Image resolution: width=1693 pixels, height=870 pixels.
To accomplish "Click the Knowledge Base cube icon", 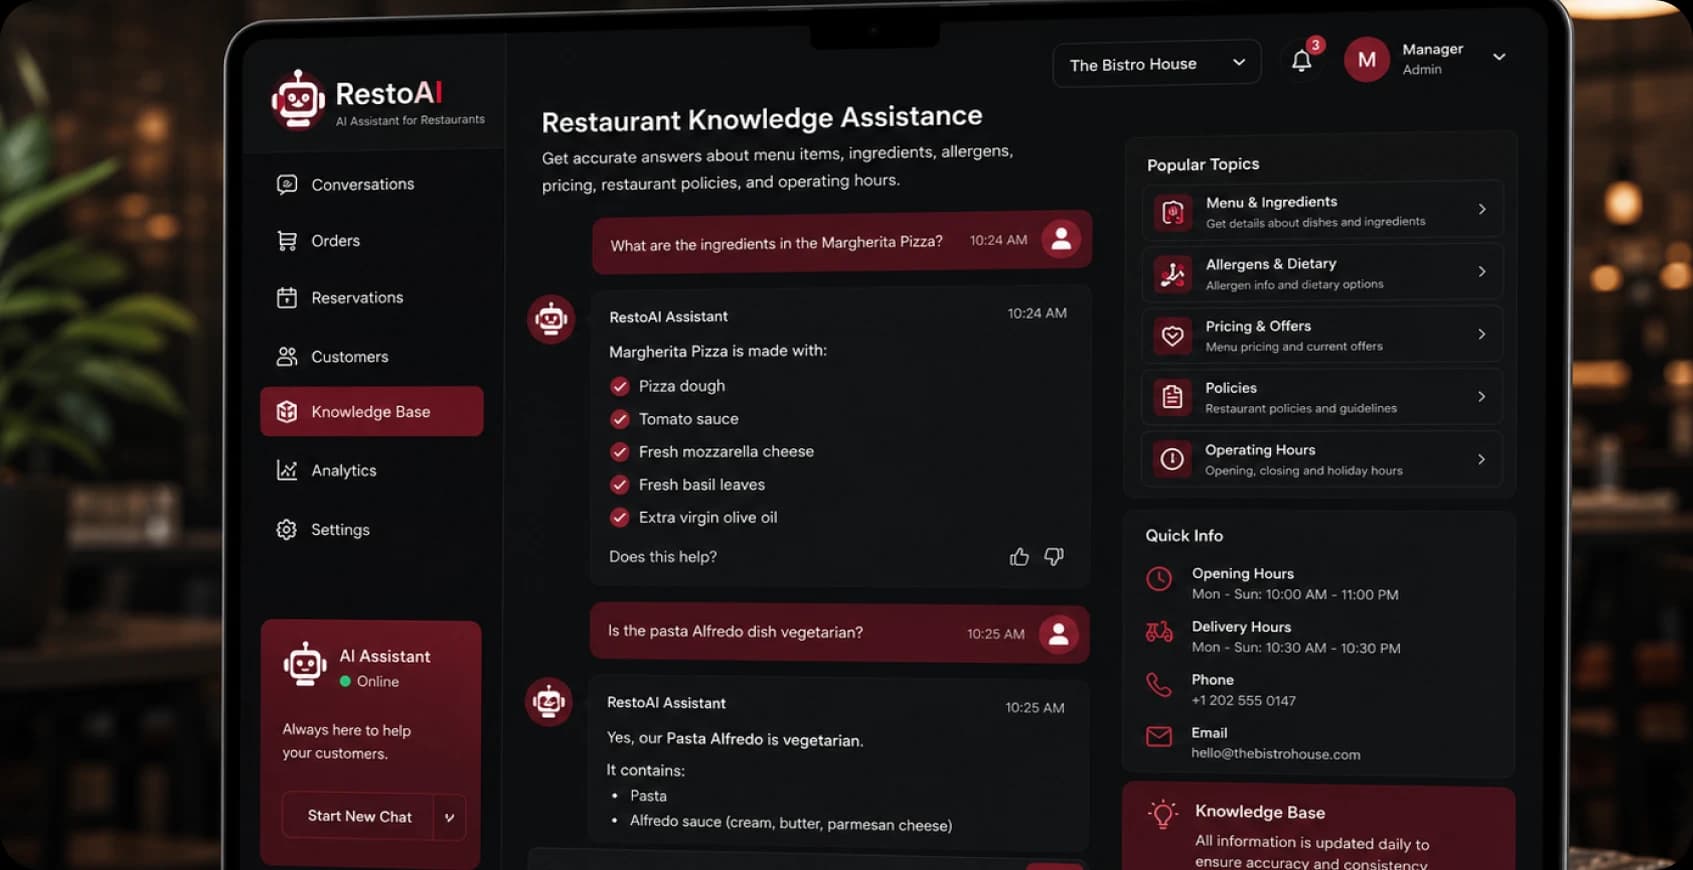I will (x=287, y=412).
